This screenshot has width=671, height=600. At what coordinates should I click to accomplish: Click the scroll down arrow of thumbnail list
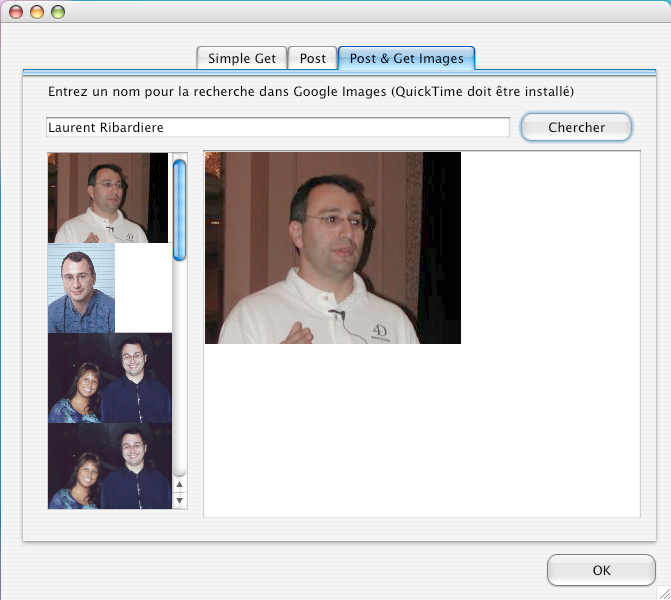click(x=180, y=499)
